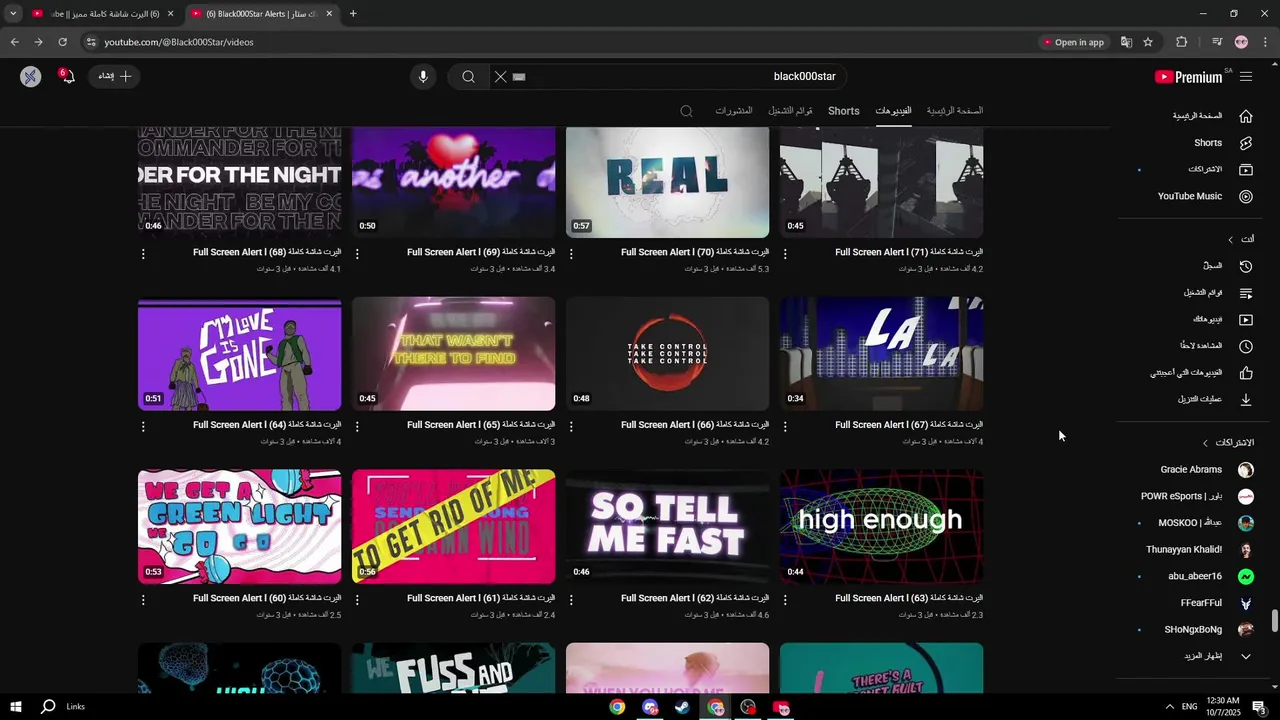Open the account avatar menu

click(x=31, y=77)
